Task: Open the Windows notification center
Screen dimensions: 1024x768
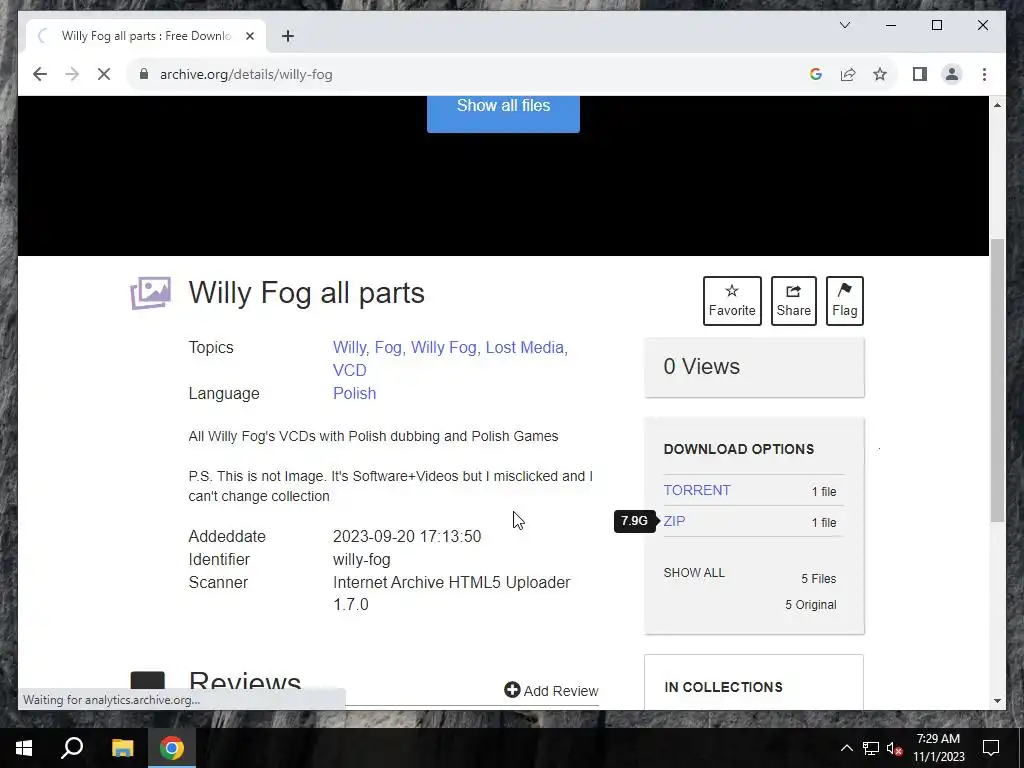Action: point(991,748)
